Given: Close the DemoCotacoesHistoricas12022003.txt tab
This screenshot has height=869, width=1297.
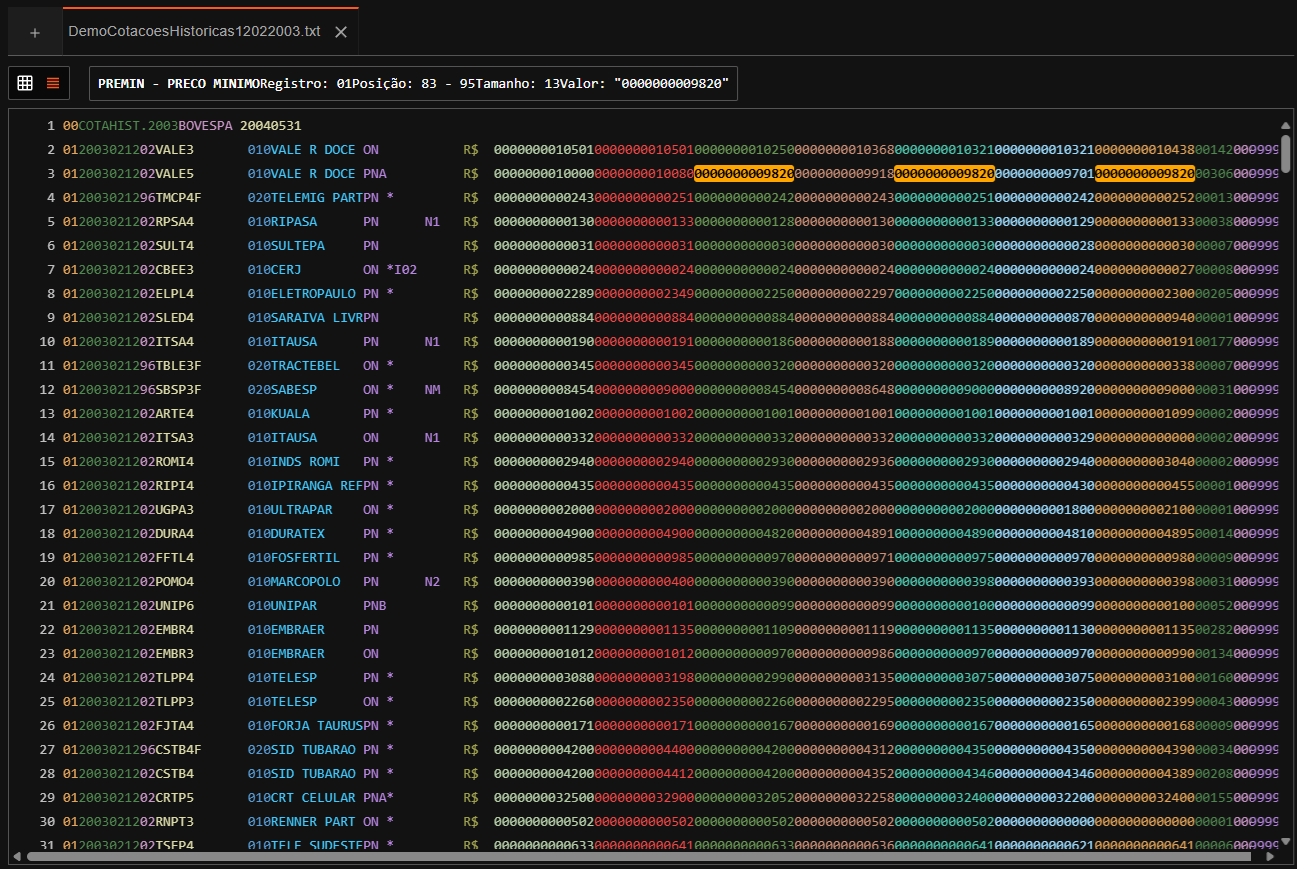Looking at the screenshot, I should [x=341, y=32].
